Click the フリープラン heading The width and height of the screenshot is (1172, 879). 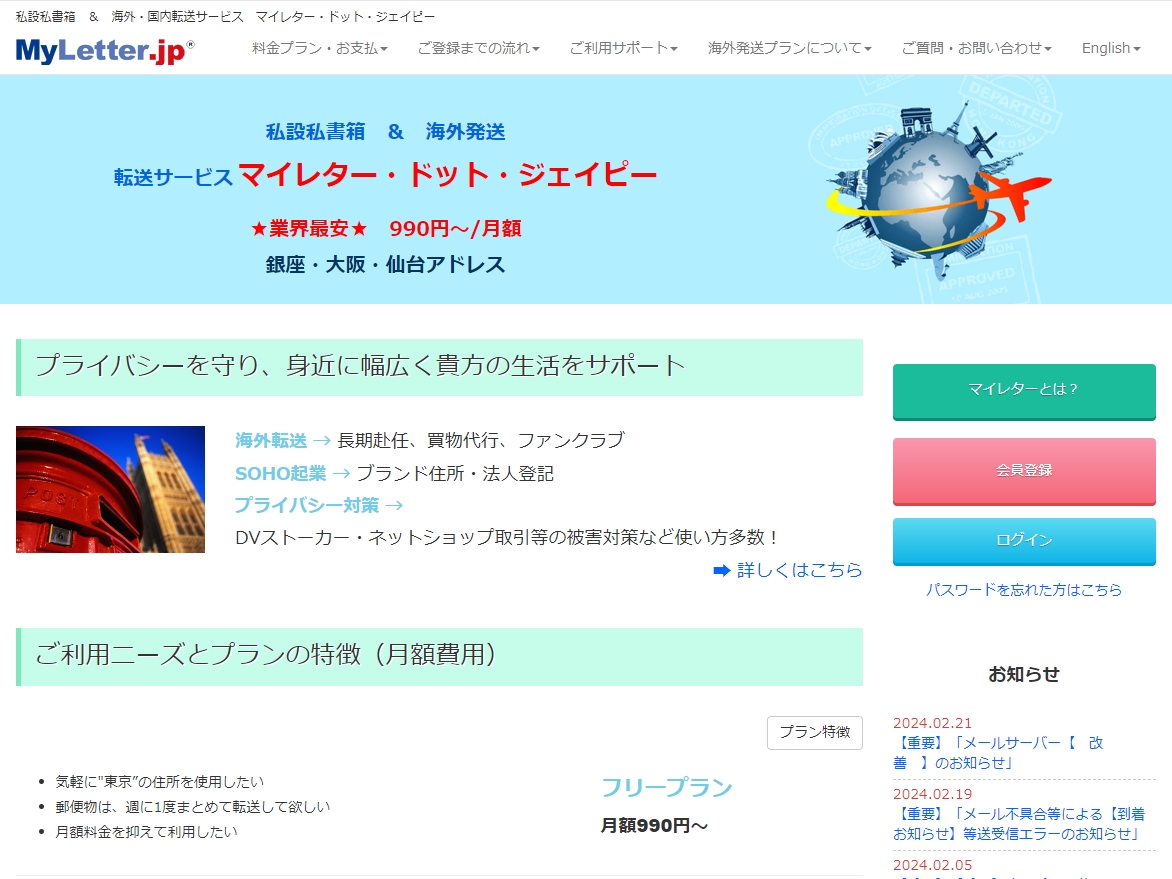(x=666, y=788)
